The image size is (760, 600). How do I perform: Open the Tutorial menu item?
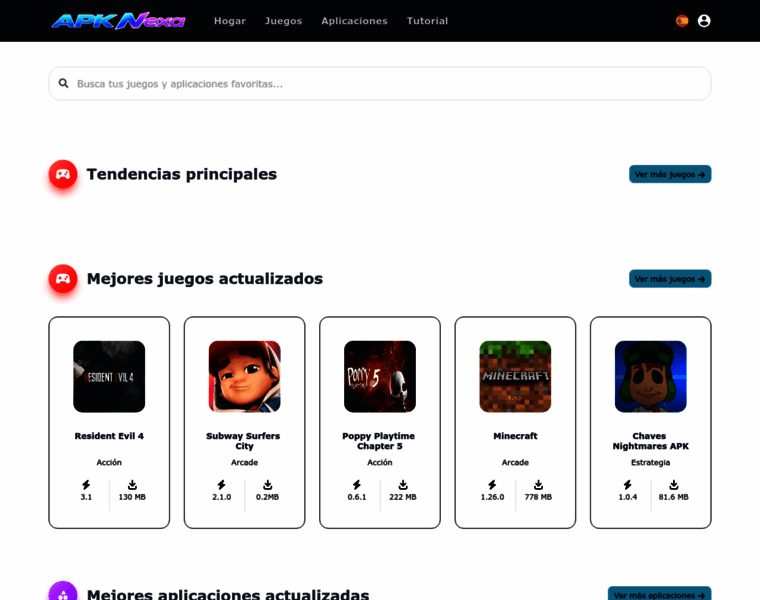coord(428,21)
